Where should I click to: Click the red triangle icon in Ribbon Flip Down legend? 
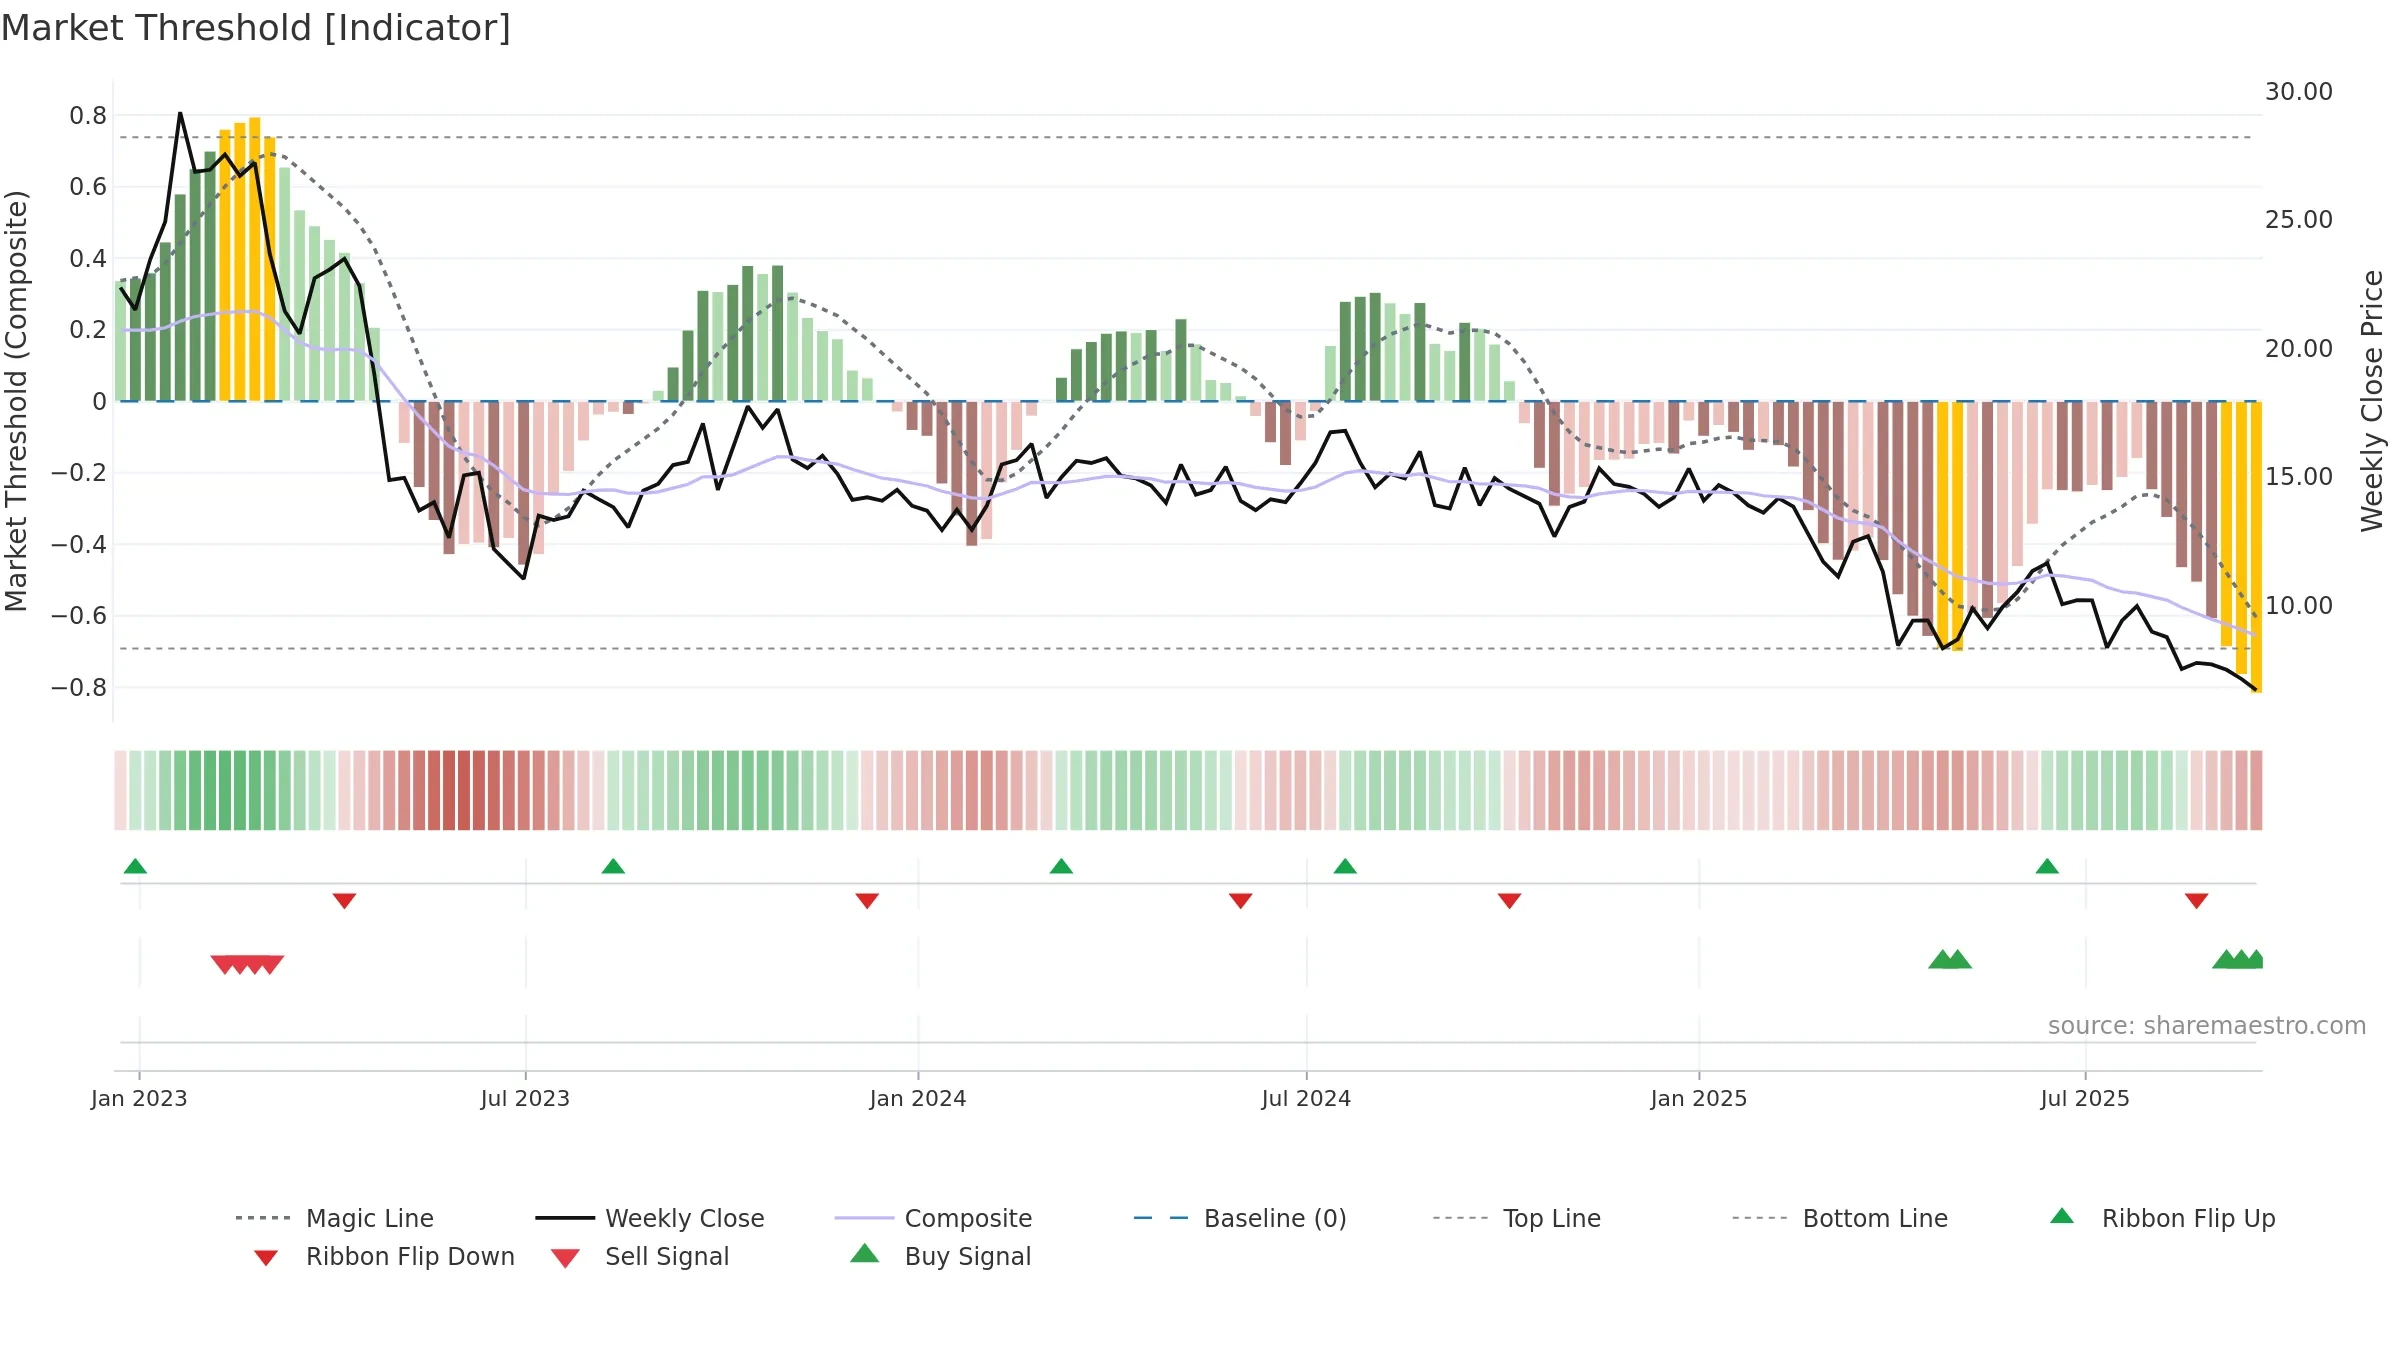pyautogui.click(x=266, y=1258)
